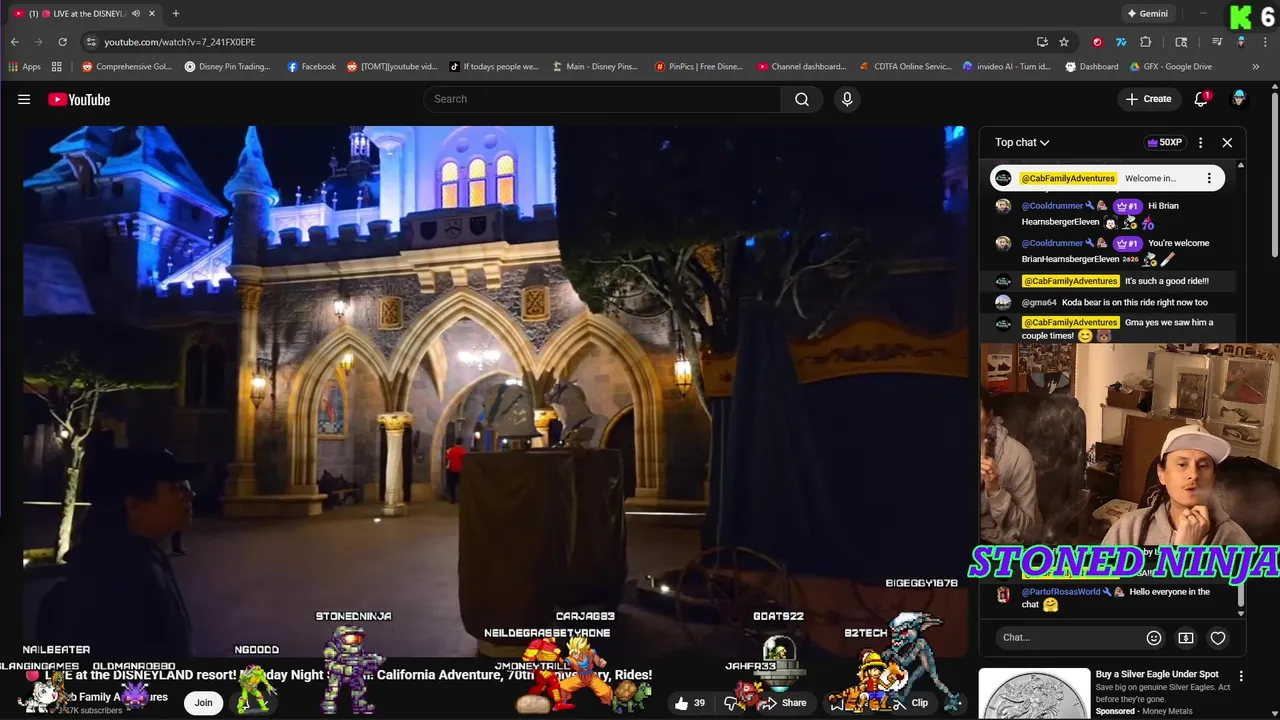Open the PinPics bookmark

point(699,67)
